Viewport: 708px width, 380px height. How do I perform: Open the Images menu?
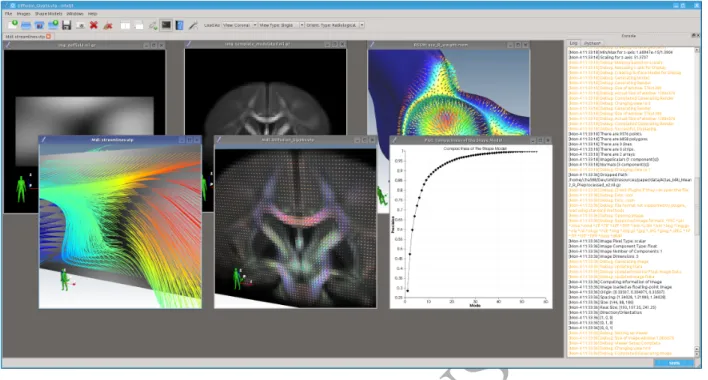(23, 14)
